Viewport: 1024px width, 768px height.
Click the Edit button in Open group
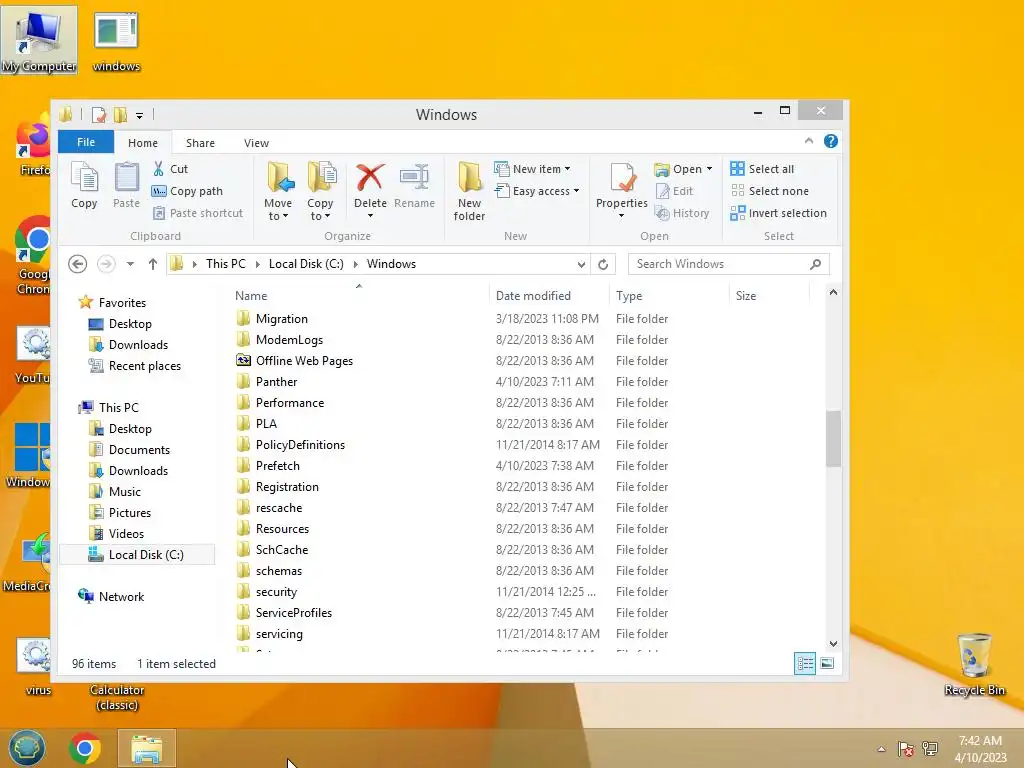[674, 191]
